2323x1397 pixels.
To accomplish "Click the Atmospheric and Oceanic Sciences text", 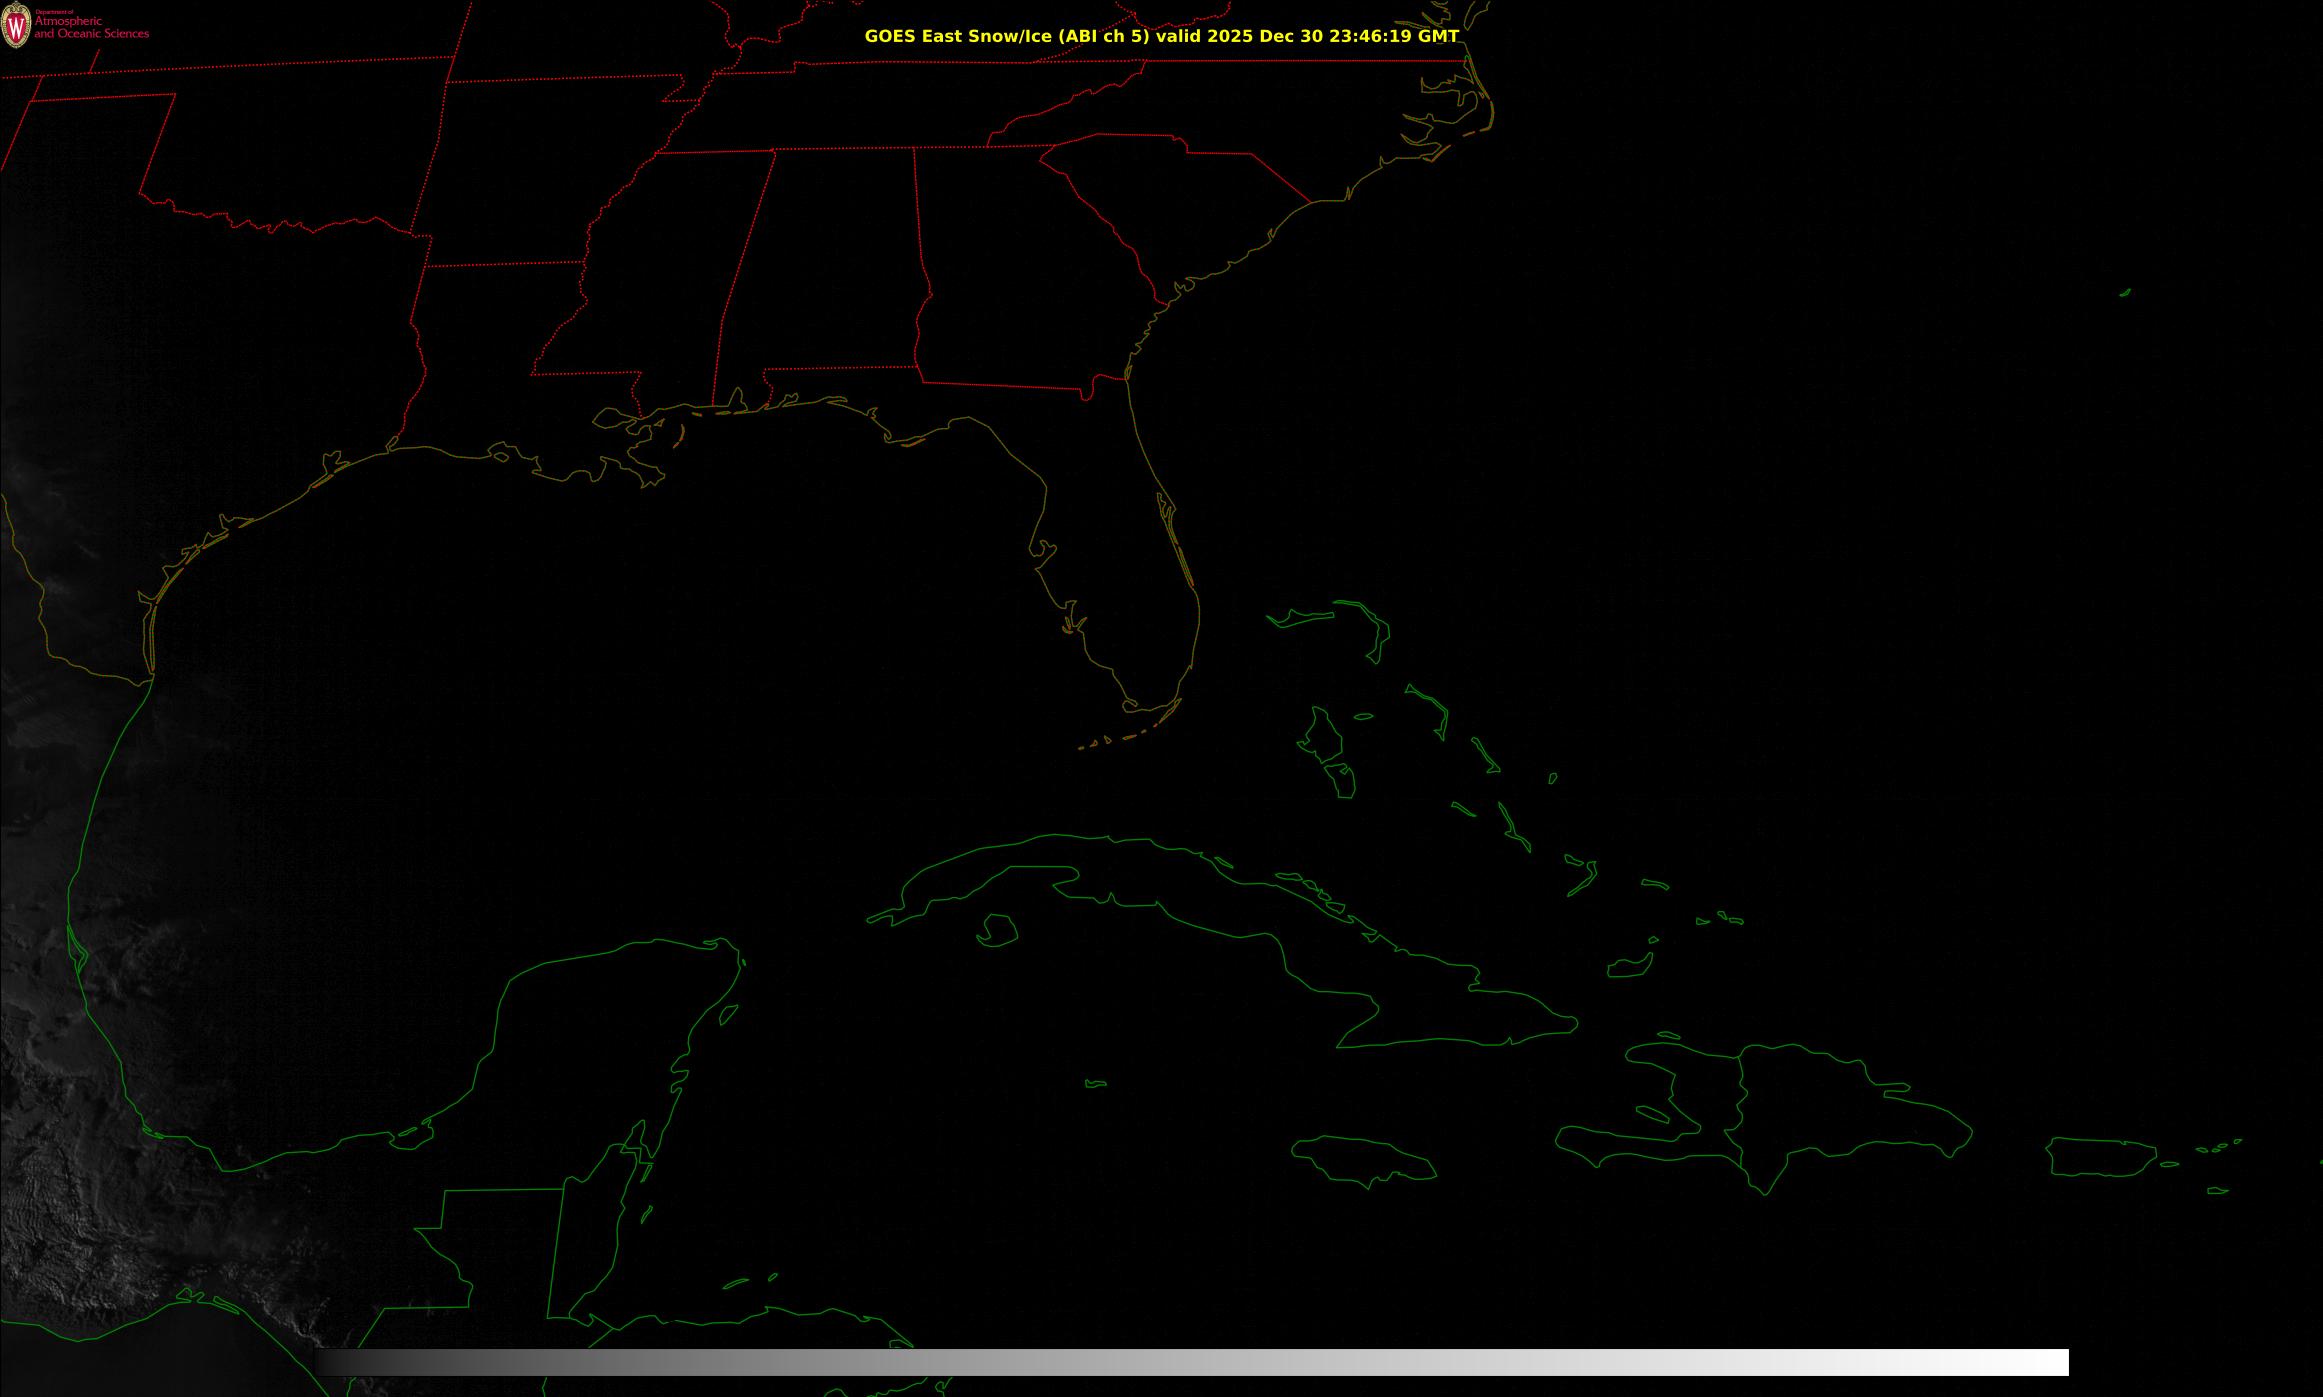I will coord(91,27).
